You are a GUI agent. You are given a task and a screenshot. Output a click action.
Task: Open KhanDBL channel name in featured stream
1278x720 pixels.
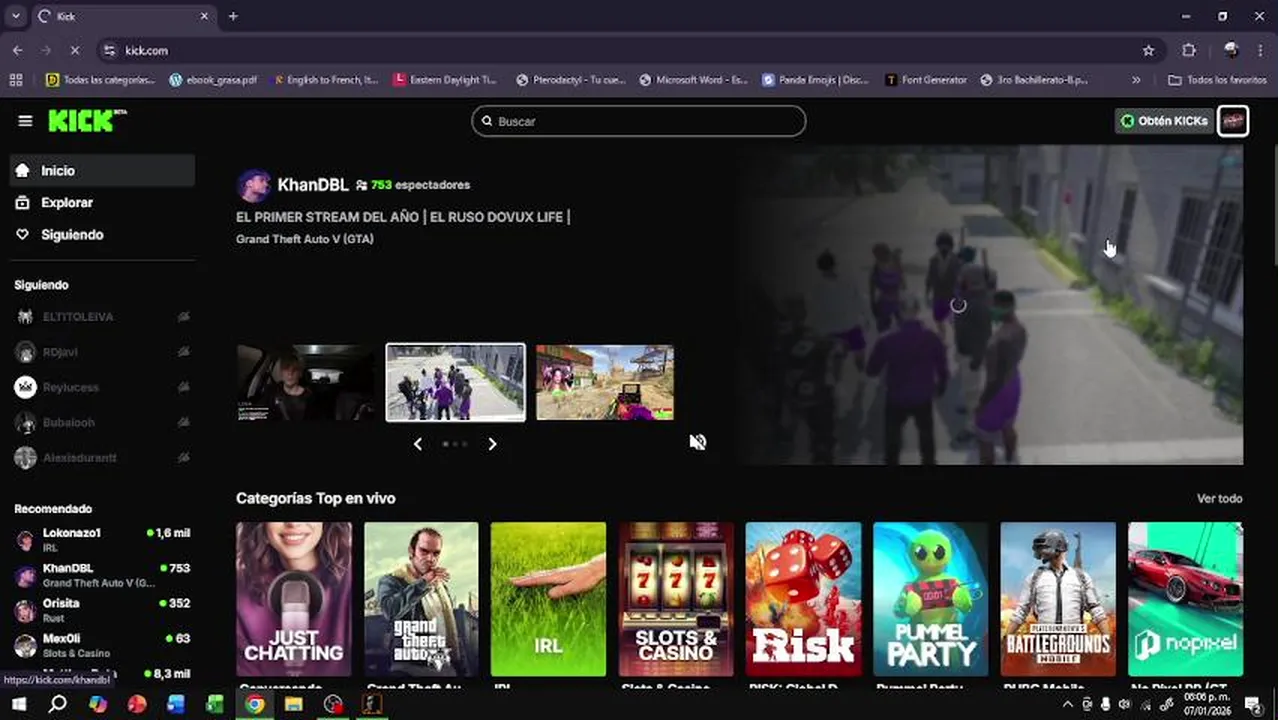313,185
